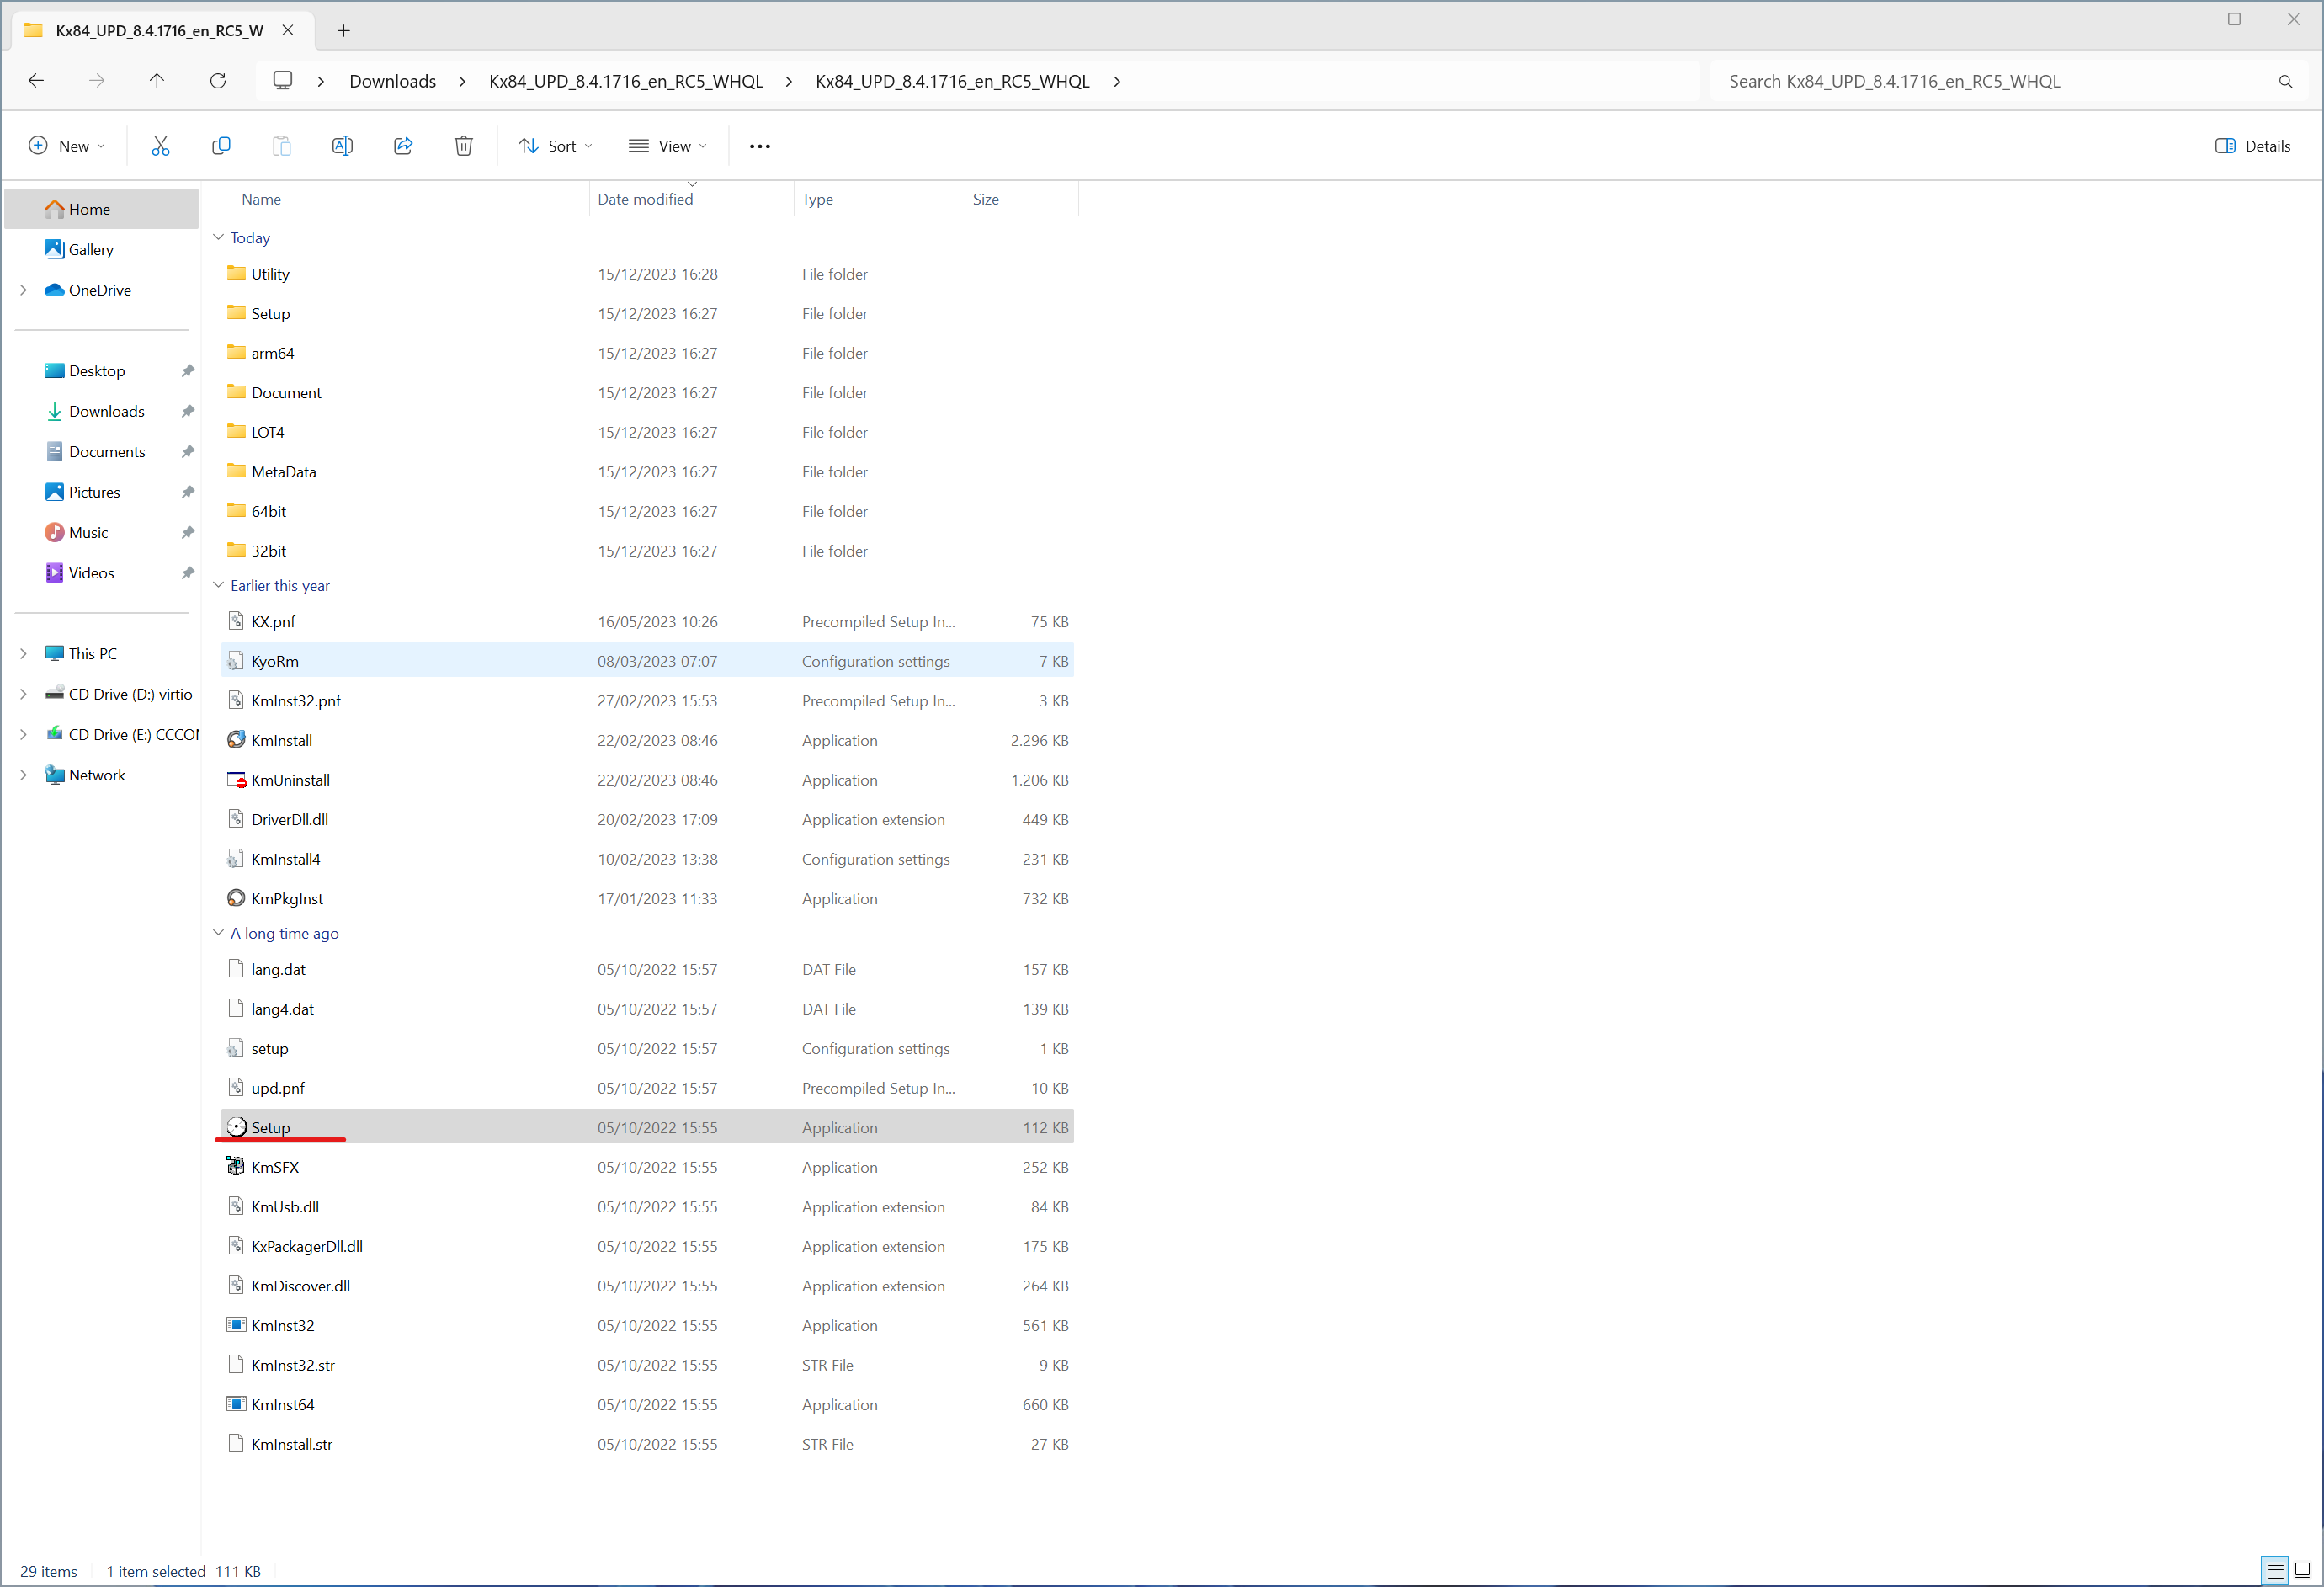Expand the OneDrive tree node
2324x1587 pixels.
click(x=23, y=290)
